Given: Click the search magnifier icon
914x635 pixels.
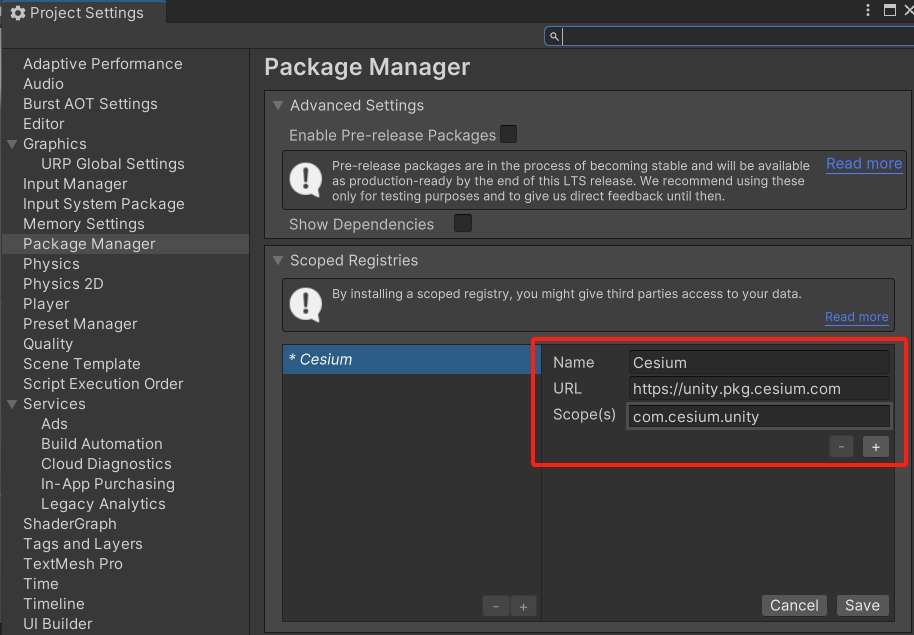Looking at the screenshot, I should [x=554, y=35].
